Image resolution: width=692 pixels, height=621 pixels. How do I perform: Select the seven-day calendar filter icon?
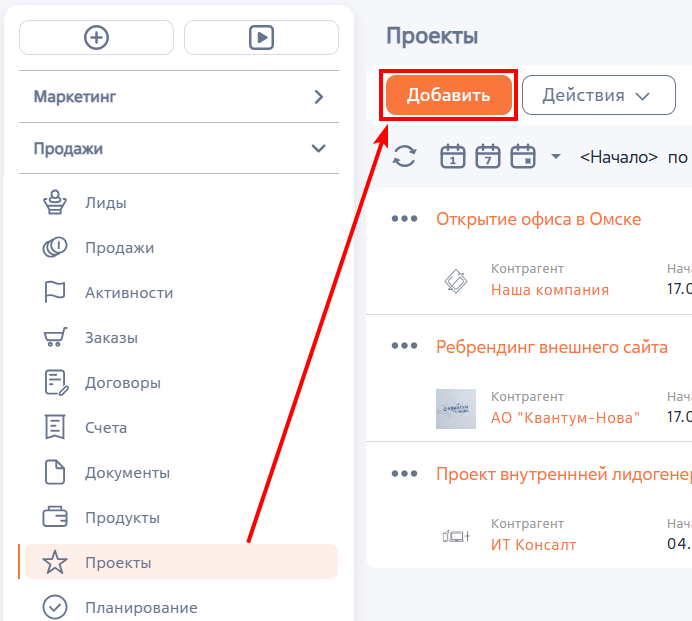click(488, 156)
